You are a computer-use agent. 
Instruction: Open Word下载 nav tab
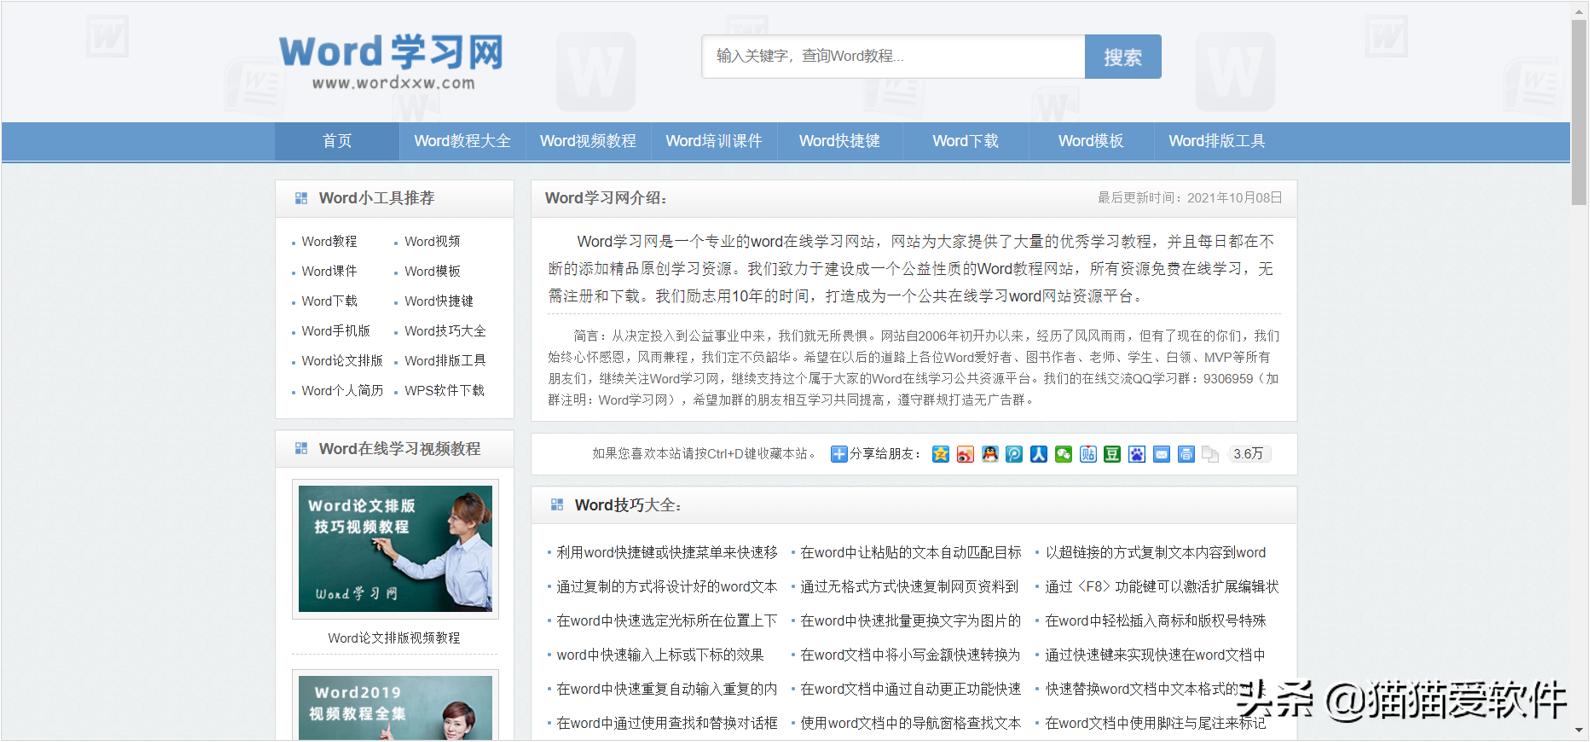[965, 141]
